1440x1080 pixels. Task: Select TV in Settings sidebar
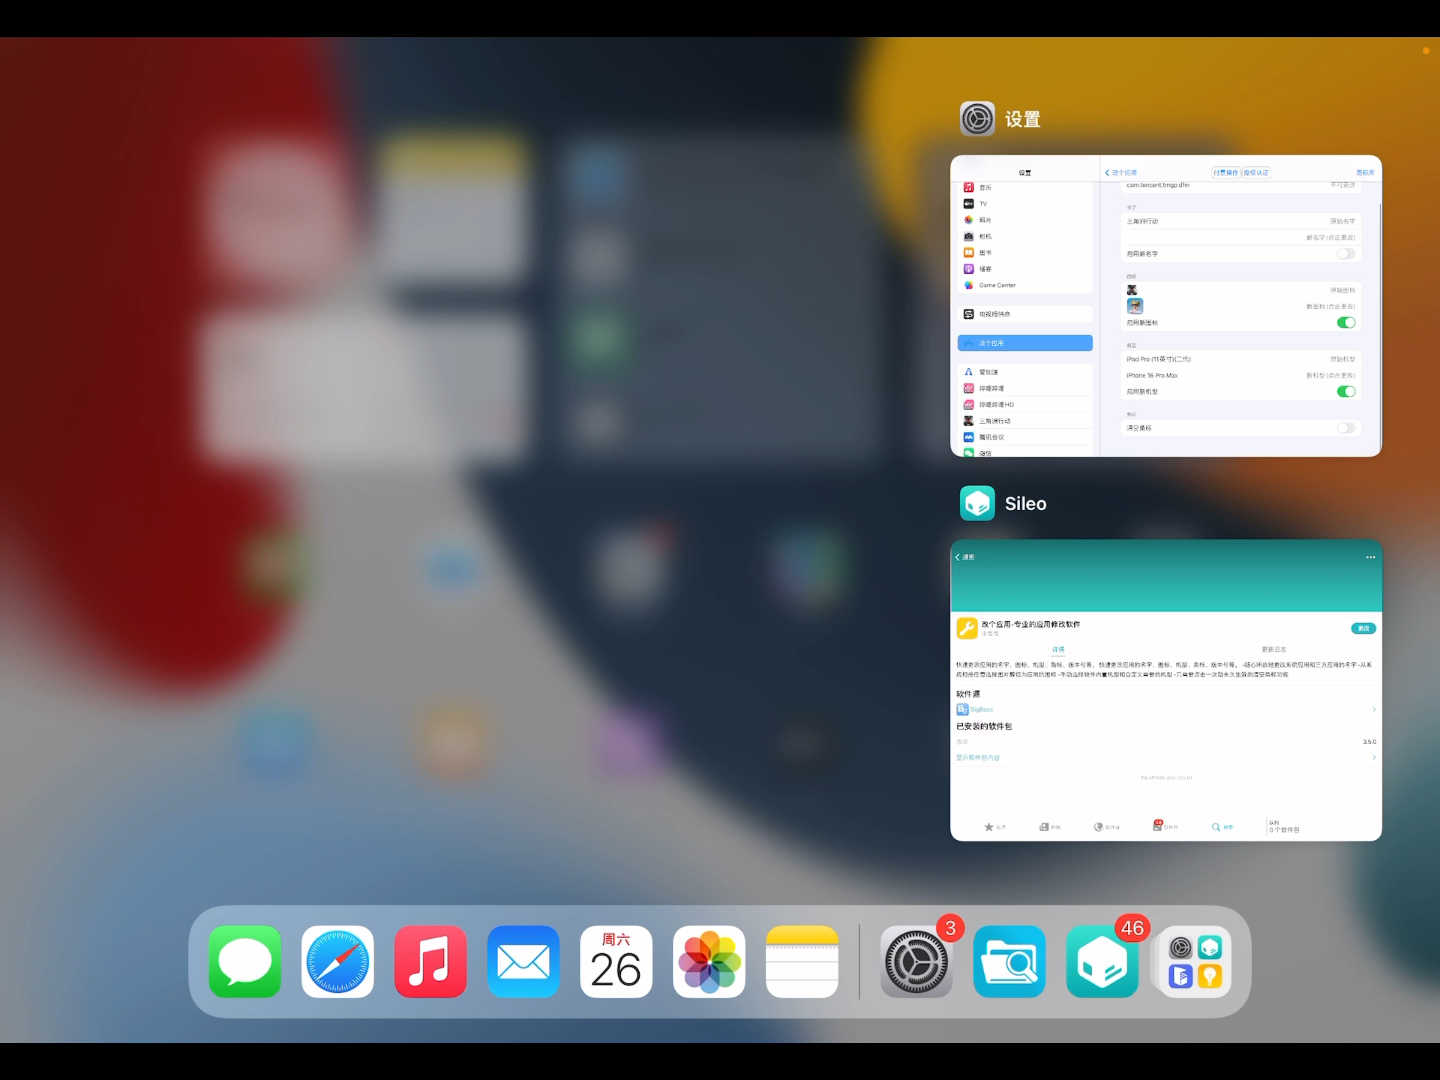[1025, 204]
